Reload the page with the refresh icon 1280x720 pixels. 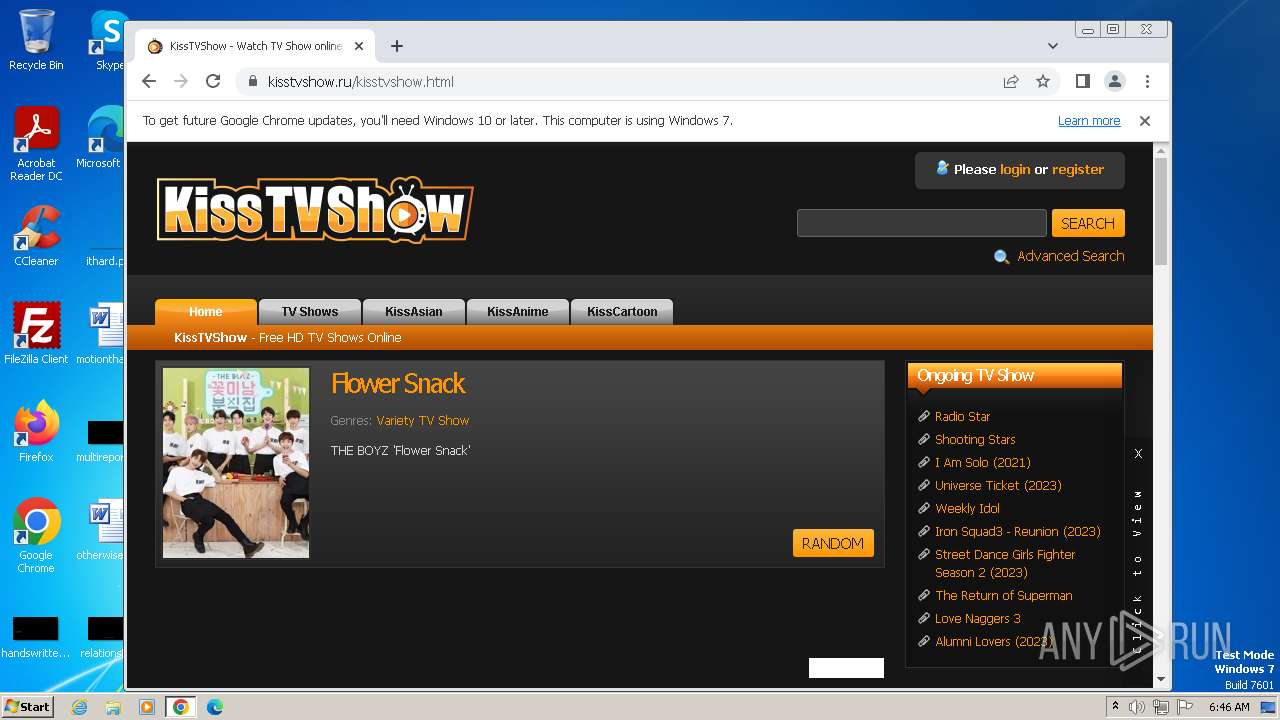(213, 81)
